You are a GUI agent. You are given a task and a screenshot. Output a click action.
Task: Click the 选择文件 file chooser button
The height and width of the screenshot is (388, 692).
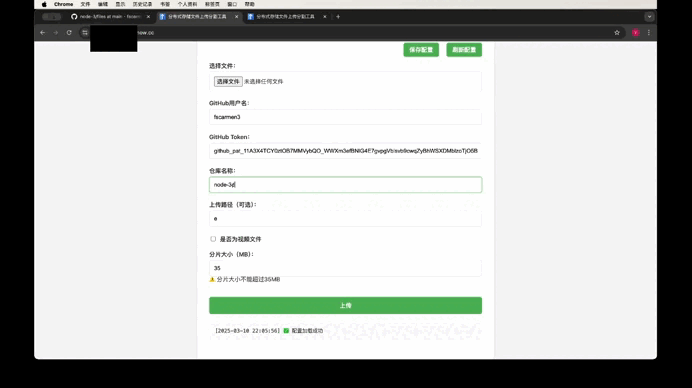click(228, 82)
